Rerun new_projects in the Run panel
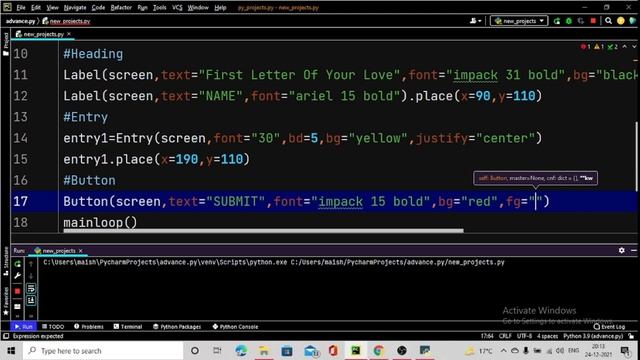Image resolution: width=640 pixels, height=360 pixels. 18,264
